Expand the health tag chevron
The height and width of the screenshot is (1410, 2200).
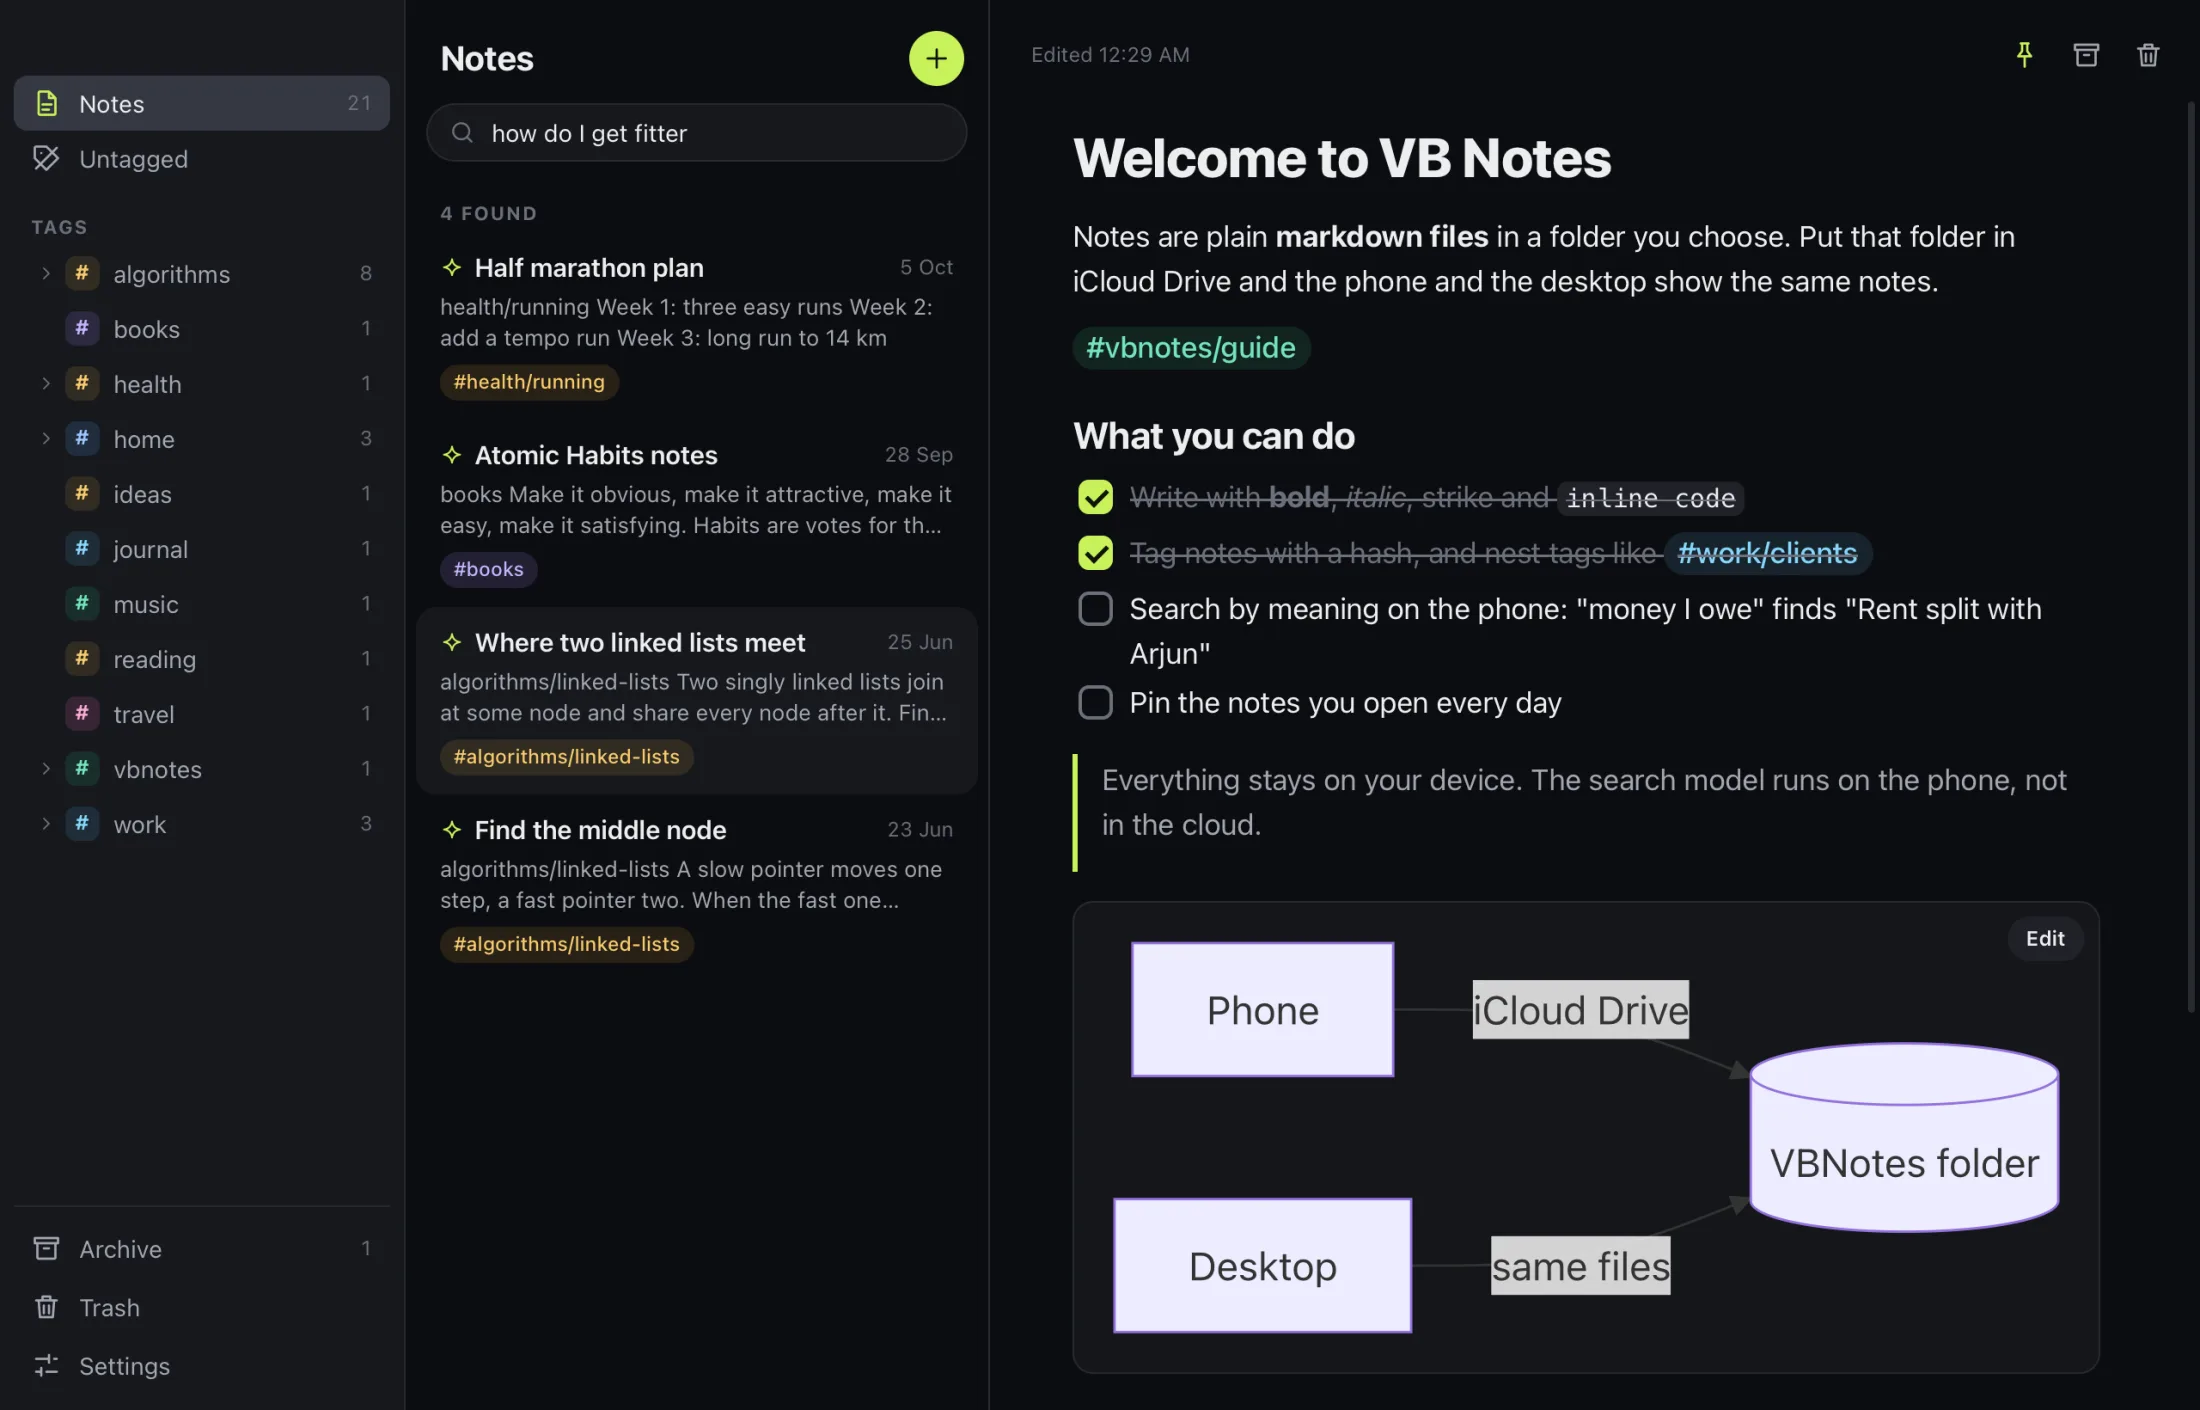[45, 383]
